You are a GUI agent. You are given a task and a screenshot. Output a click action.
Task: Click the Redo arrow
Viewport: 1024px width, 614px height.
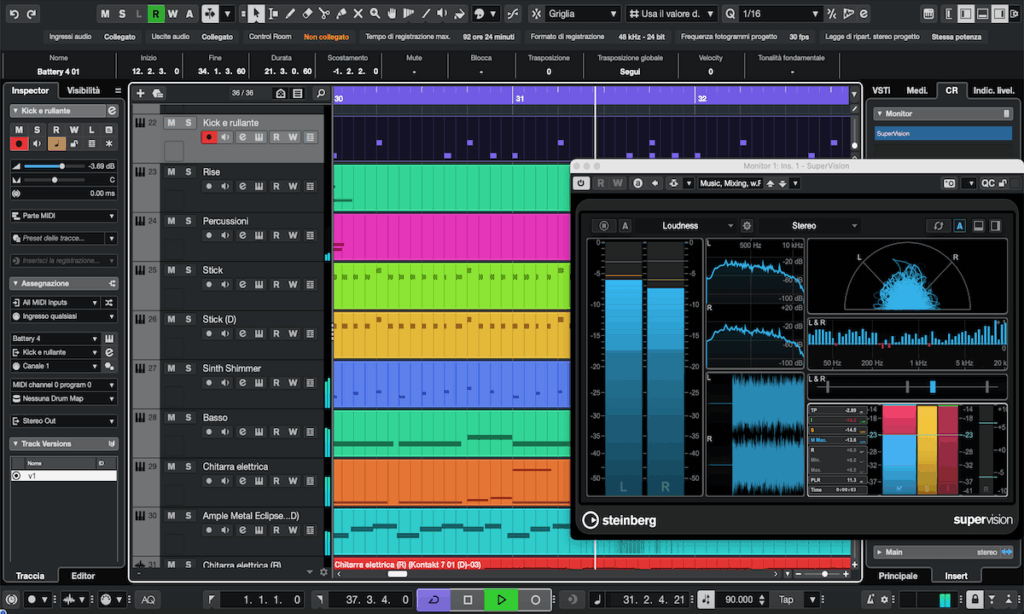pyautogui.click(x=31, y=13)
